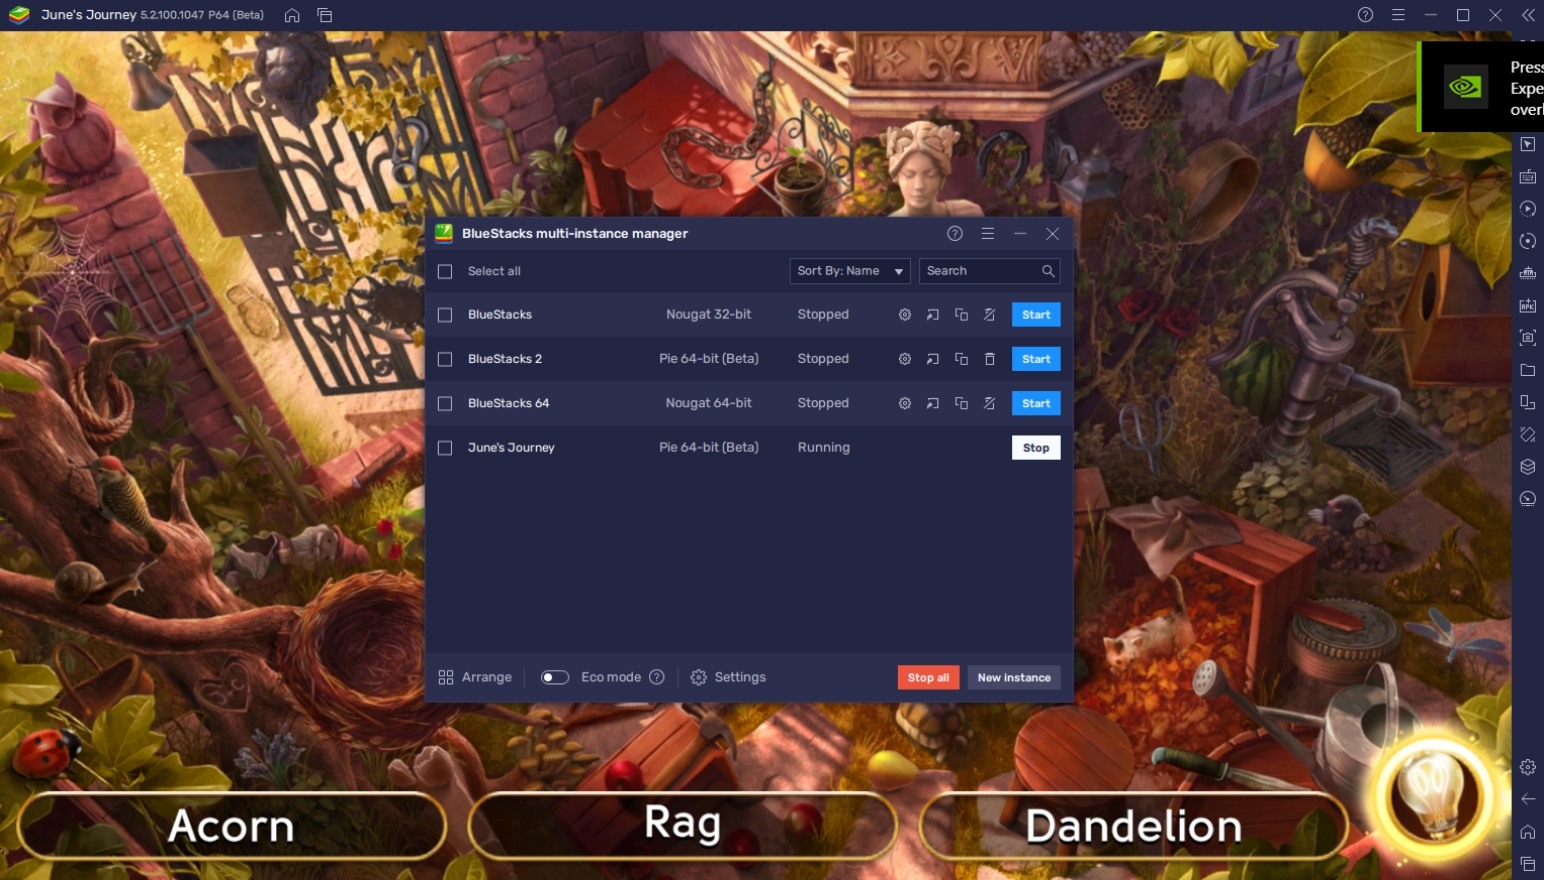Image resolution: width=1544 pixels, height=880 pixels.
Task: Select the BlueStacks 64 checkbox
Action: [445, 403]
